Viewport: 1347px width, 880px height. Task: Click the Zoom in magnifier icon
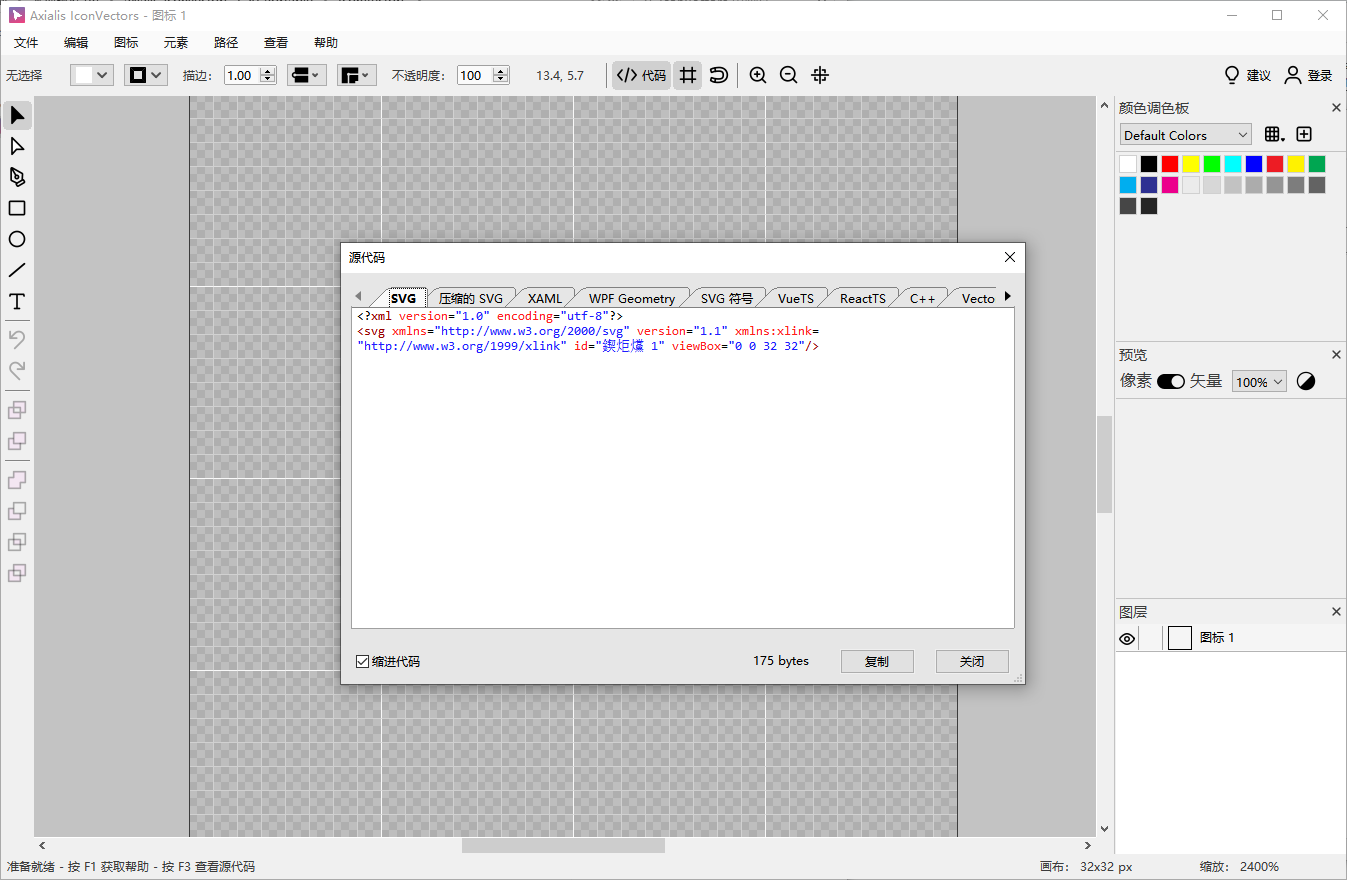tap(757, 75)
